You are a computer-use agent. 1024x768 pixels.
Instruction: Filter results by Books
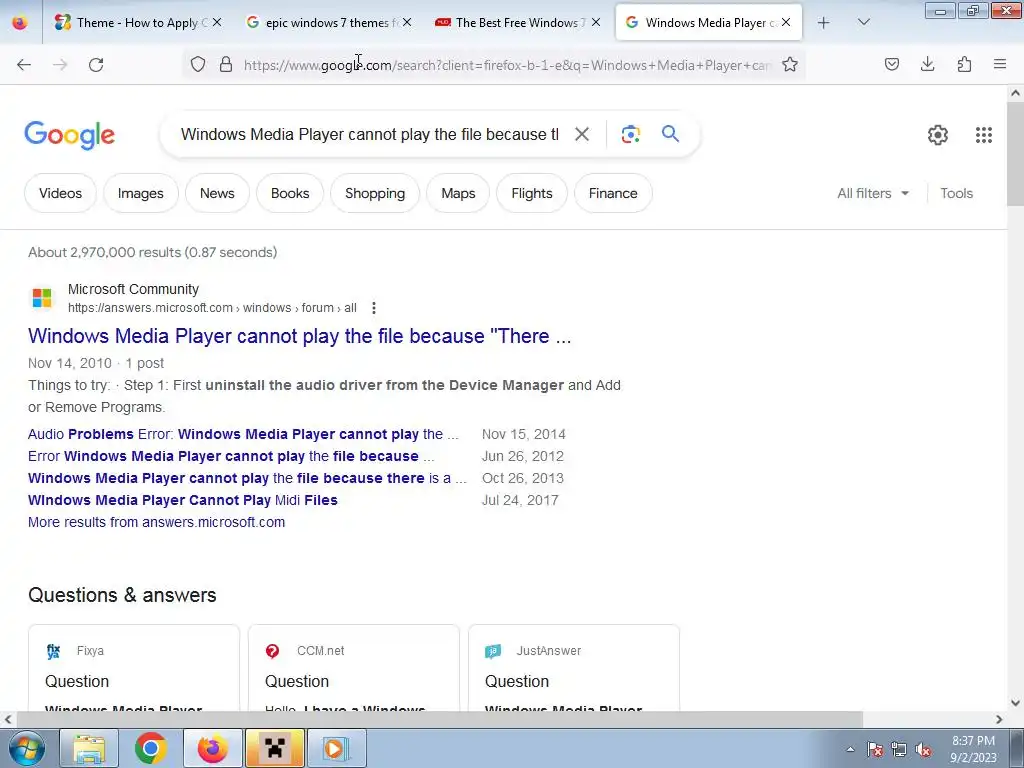pyautogui.click(x=290, y=193)
